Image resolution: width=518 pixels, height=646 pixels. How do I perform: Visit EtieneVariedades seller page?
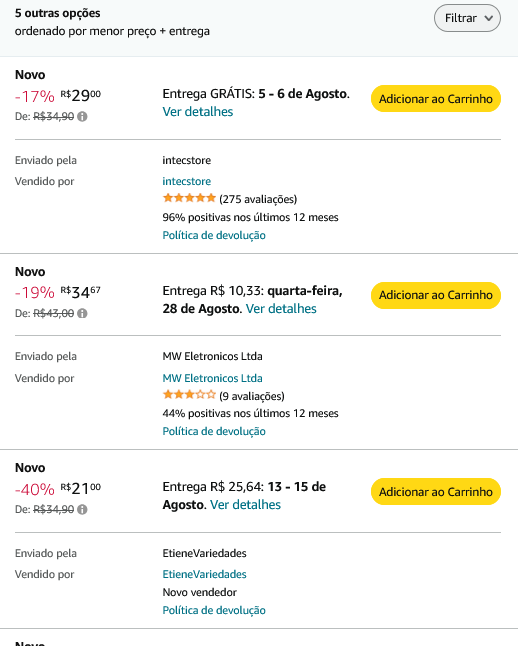click(204, 574)
